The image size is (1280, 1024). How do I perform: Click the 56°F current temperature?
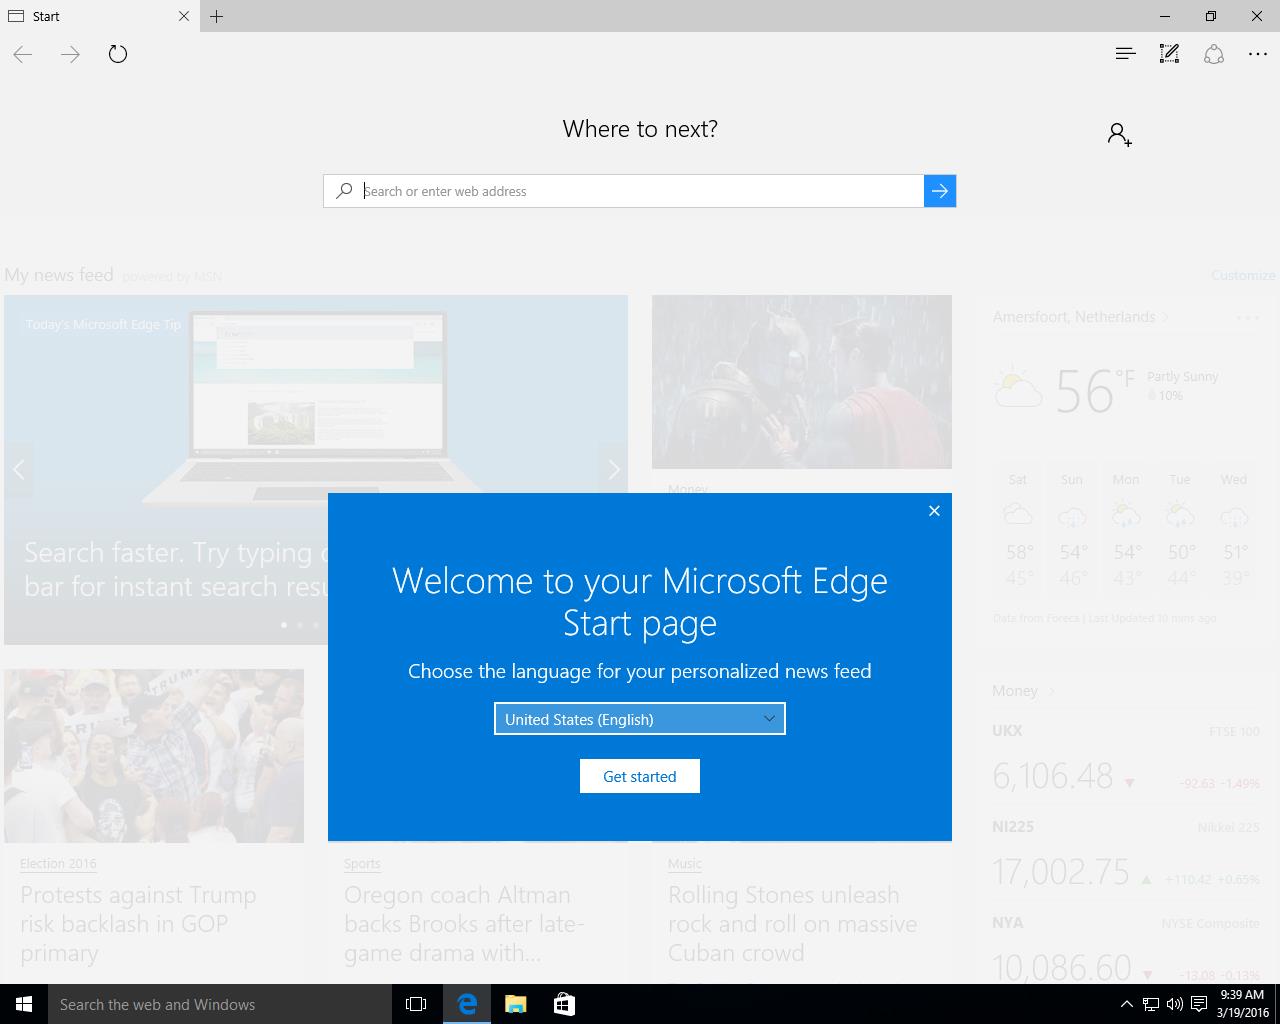[x=1095, y=390]
